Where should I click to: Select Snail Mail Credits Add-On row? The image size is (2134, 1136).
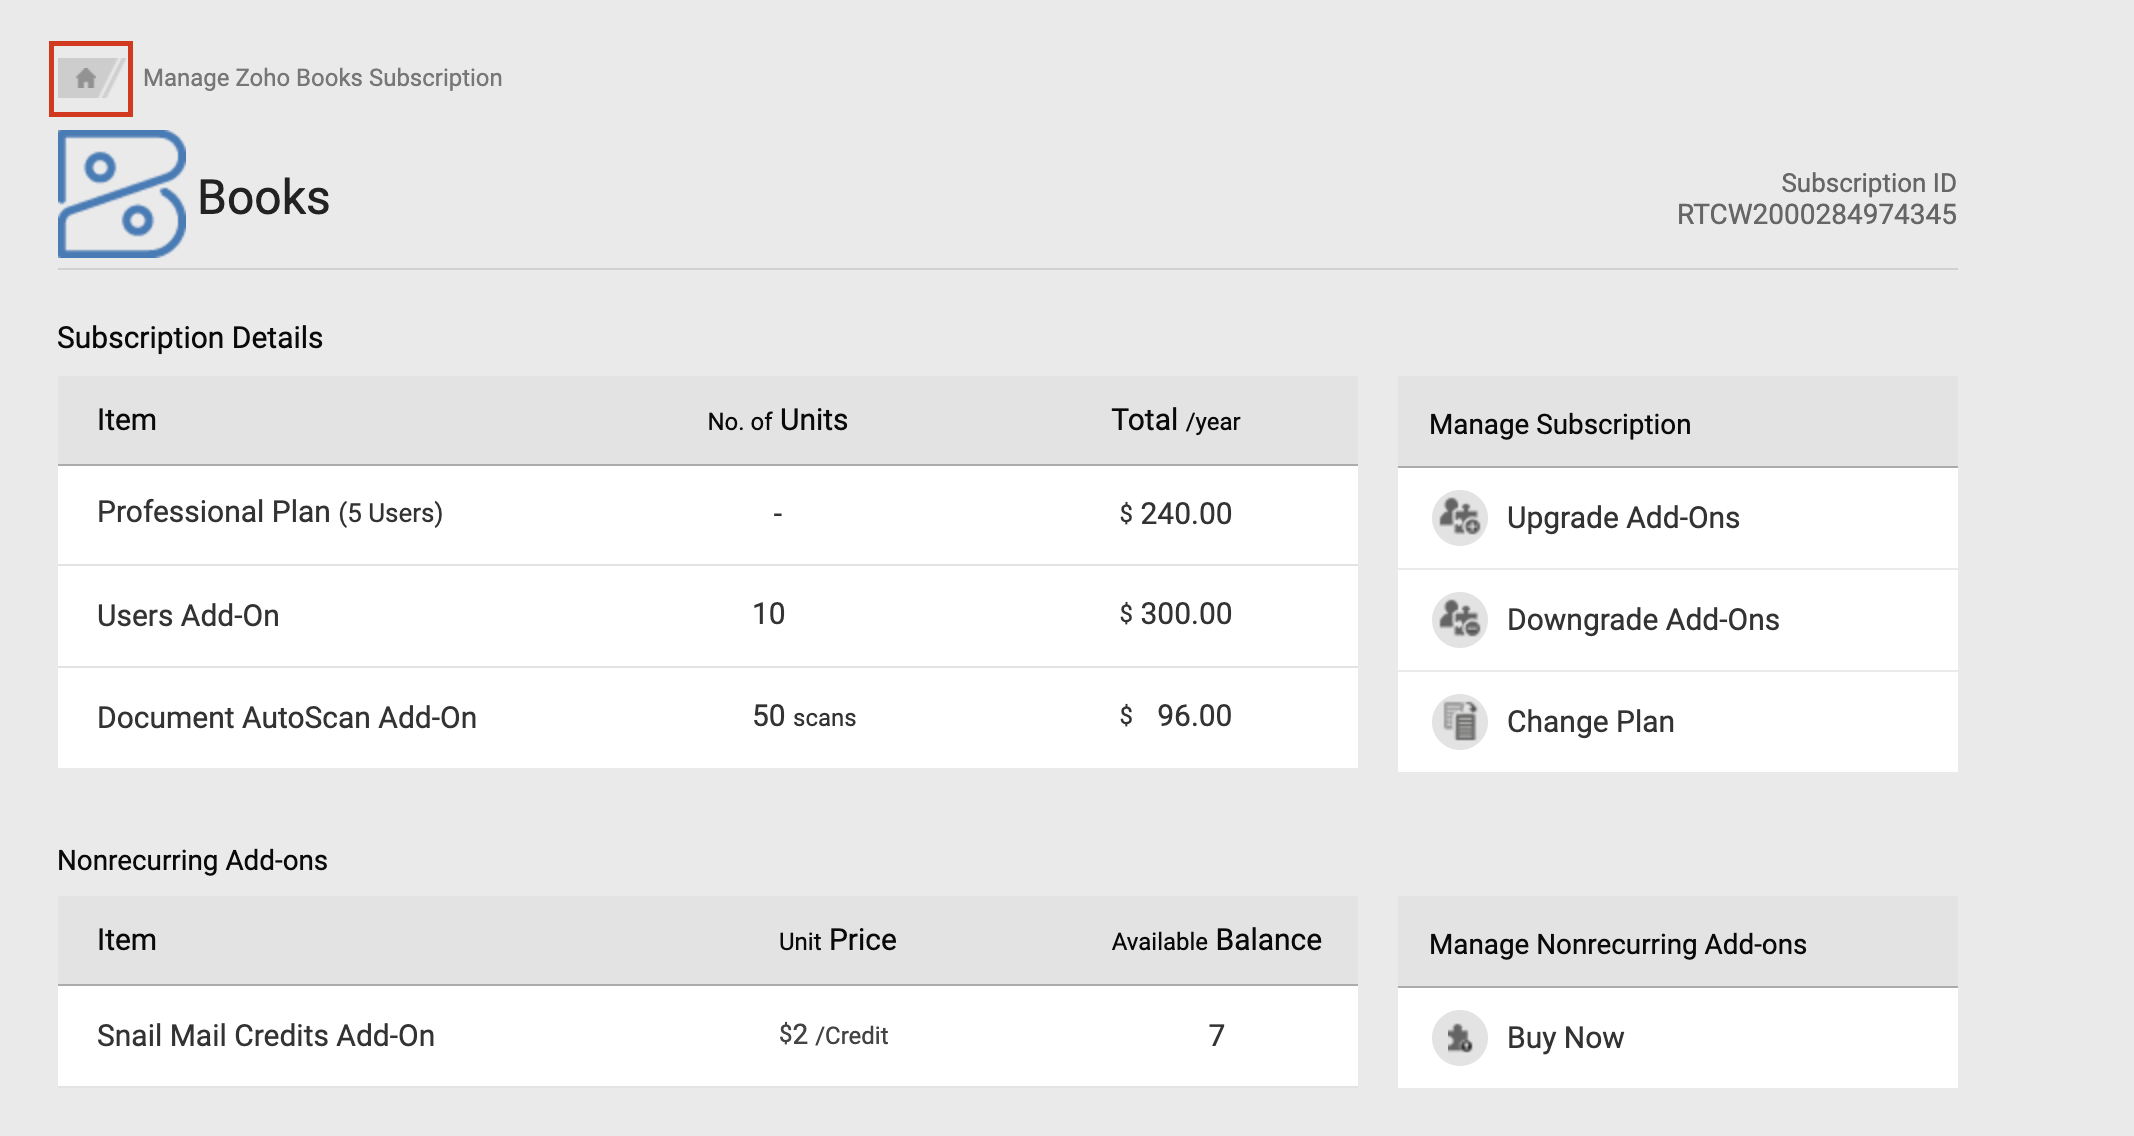coord(266,1036)
